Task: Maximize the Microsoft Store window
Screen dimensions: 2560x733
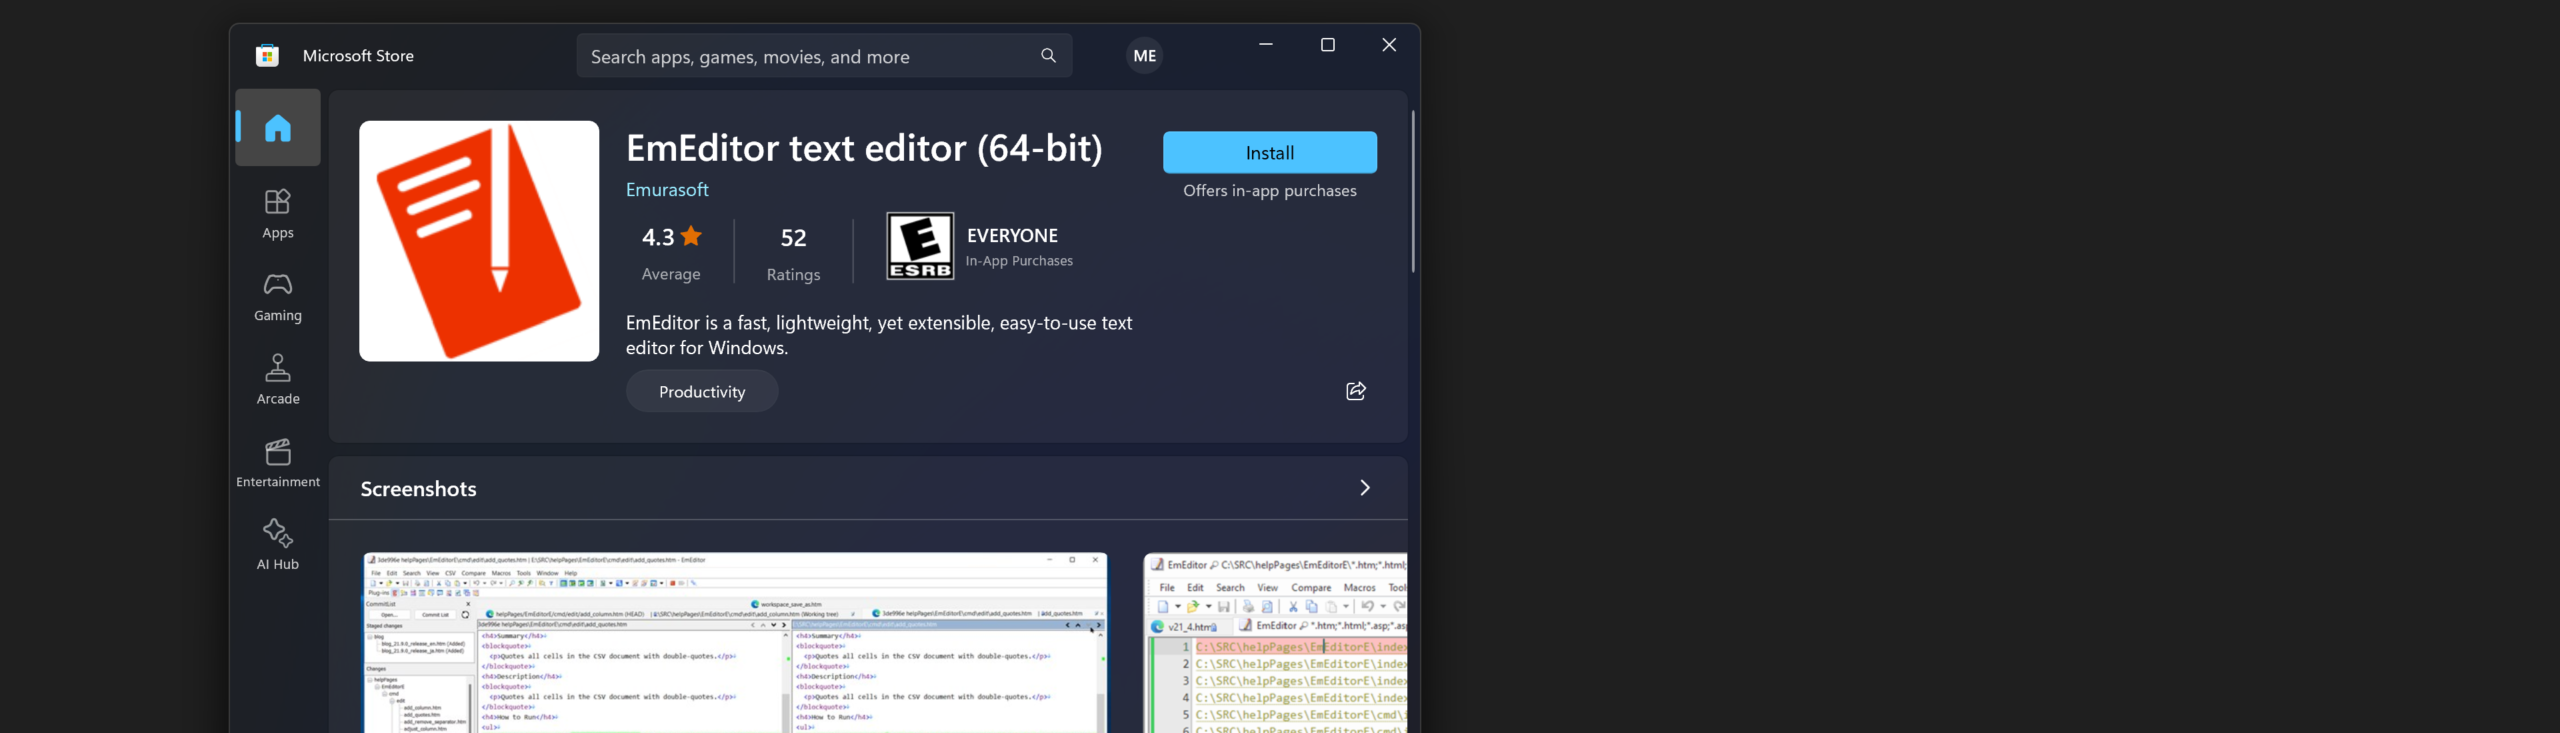Action: click(x=1327, y=45)
